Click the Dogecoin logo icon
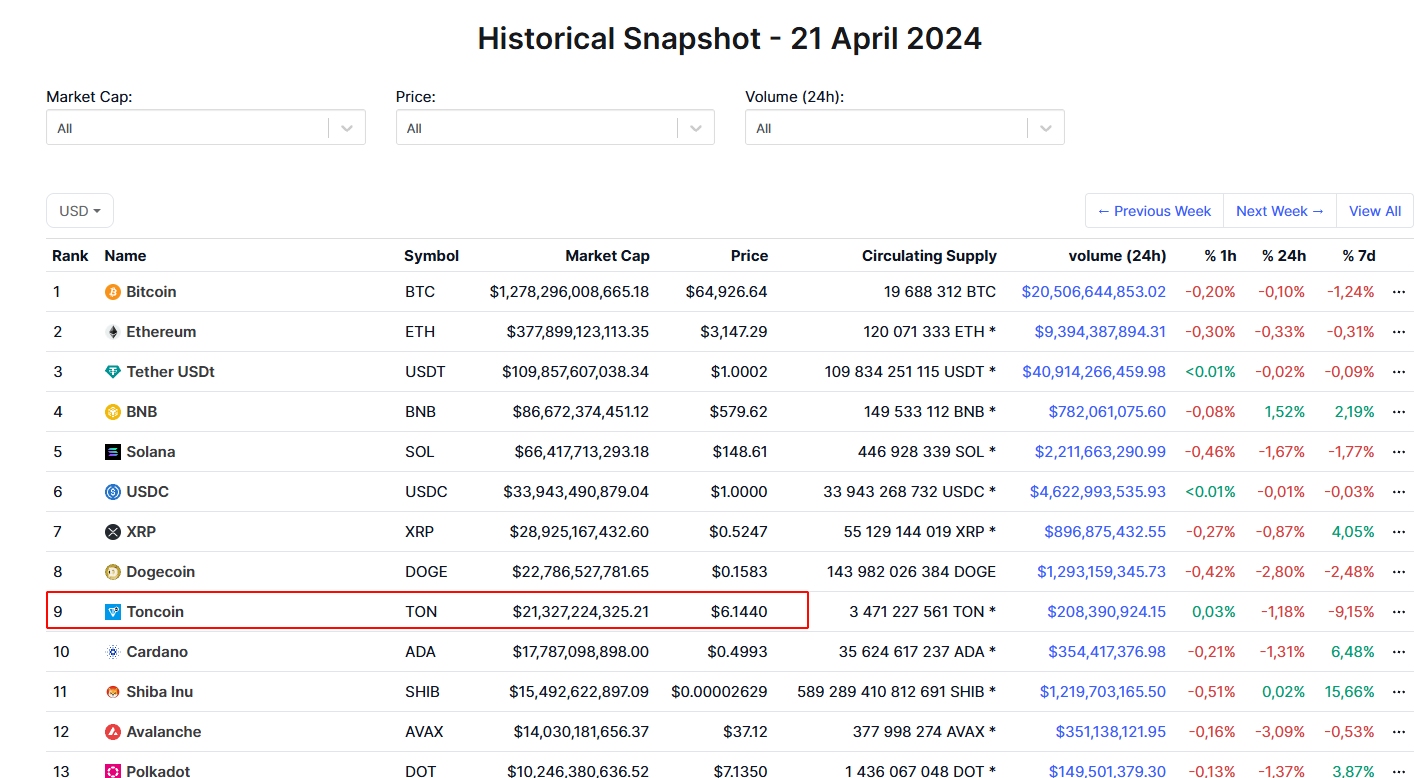The height and width of the screenshot is (778, 1415). [113, 572]
